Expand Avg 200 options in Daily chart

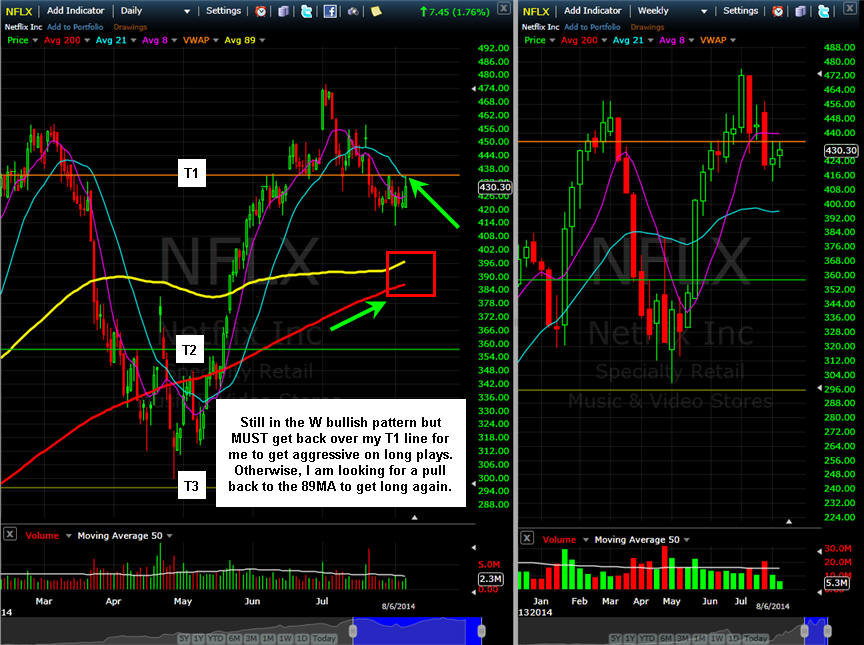click(87, 40)
